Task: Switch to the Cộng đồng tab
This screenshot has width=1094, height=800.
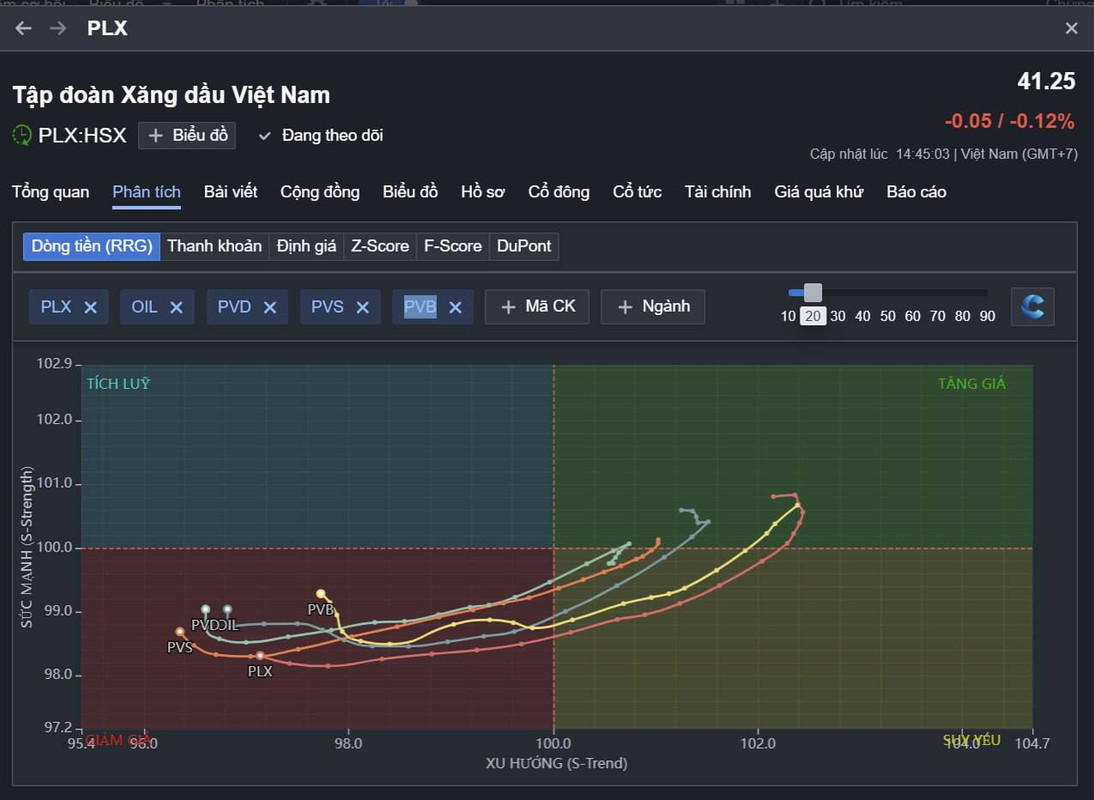Action: point(320,192)
